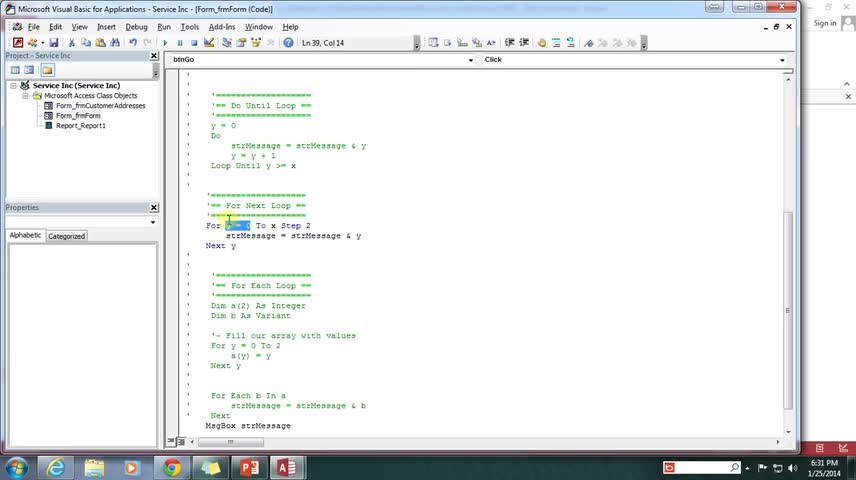856x480 pixels.
Task: Select Form_frmCustomerAddresses in the project tree
Action: click(x=100, y=106)
